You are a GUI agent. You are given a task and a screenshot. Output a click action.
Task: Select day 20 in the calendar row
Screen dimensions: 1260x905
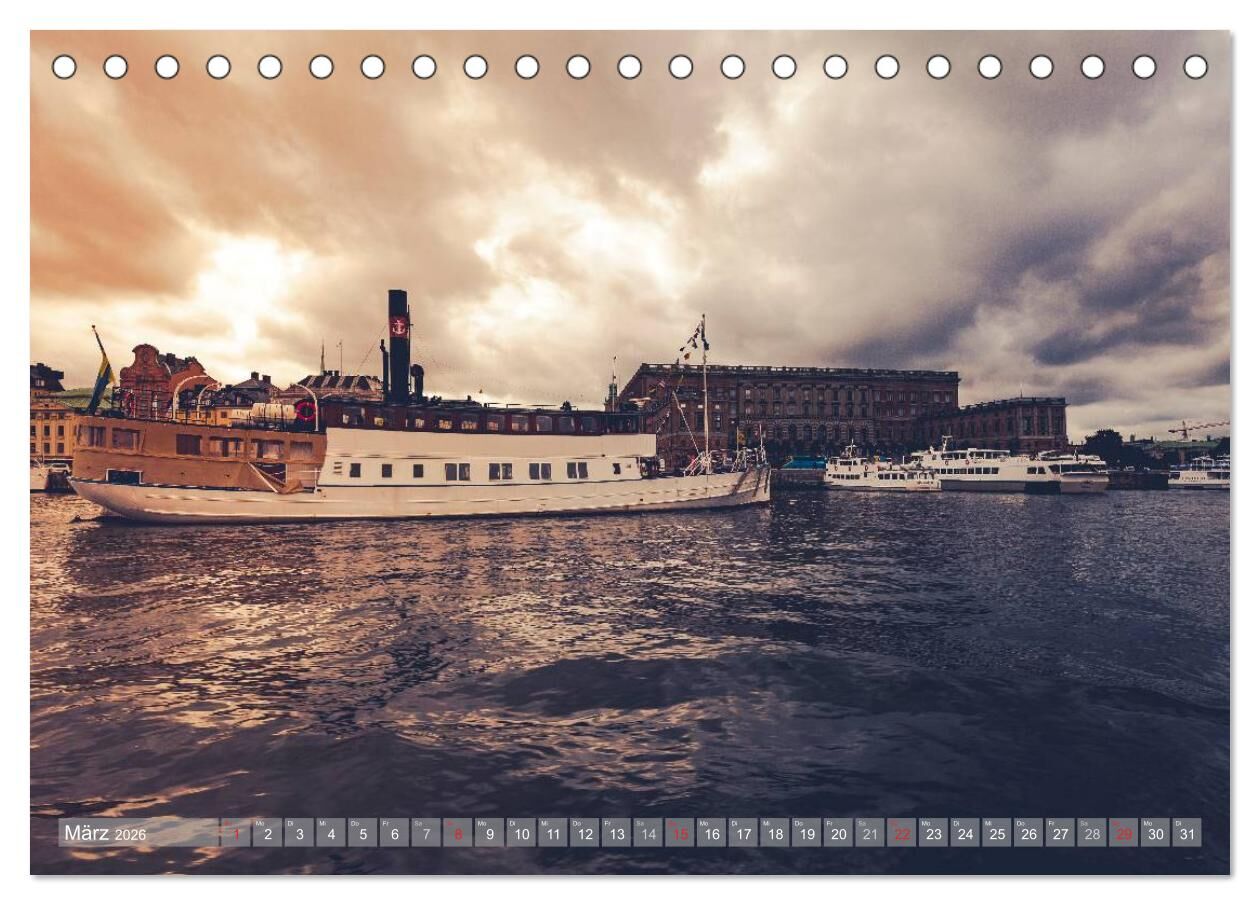tap(838, 833)
